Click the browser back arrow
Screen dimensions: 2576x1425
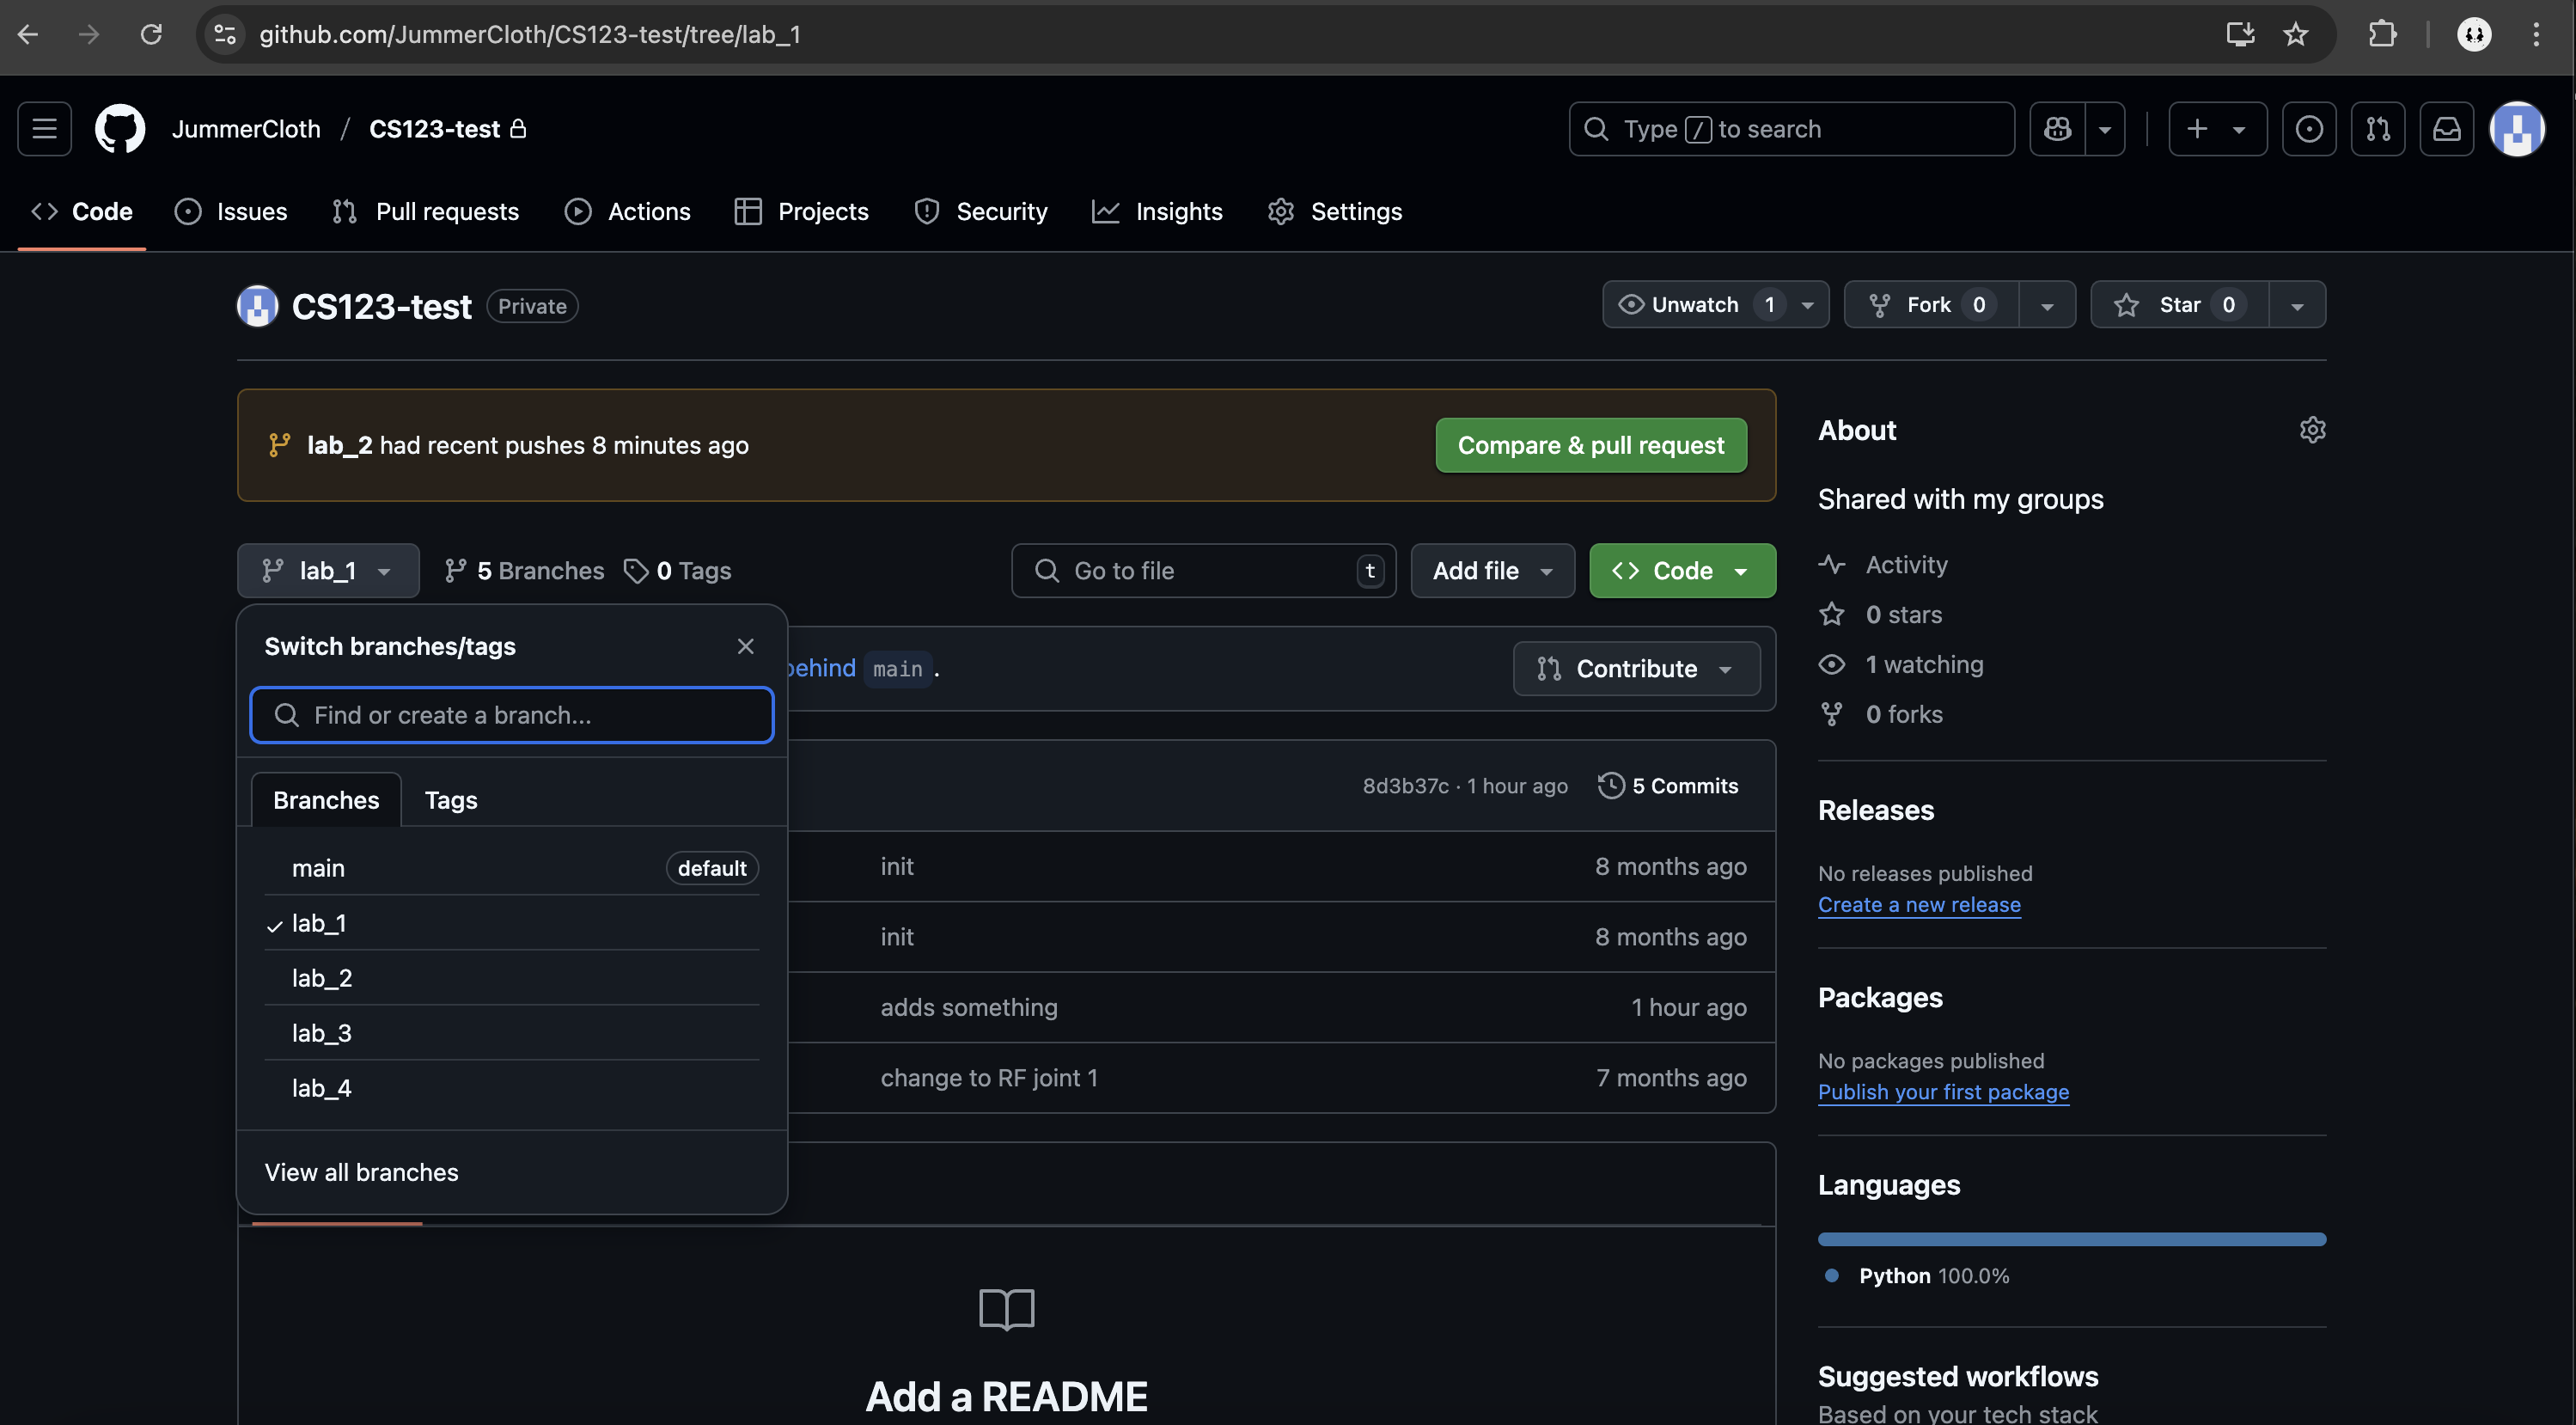28,34
